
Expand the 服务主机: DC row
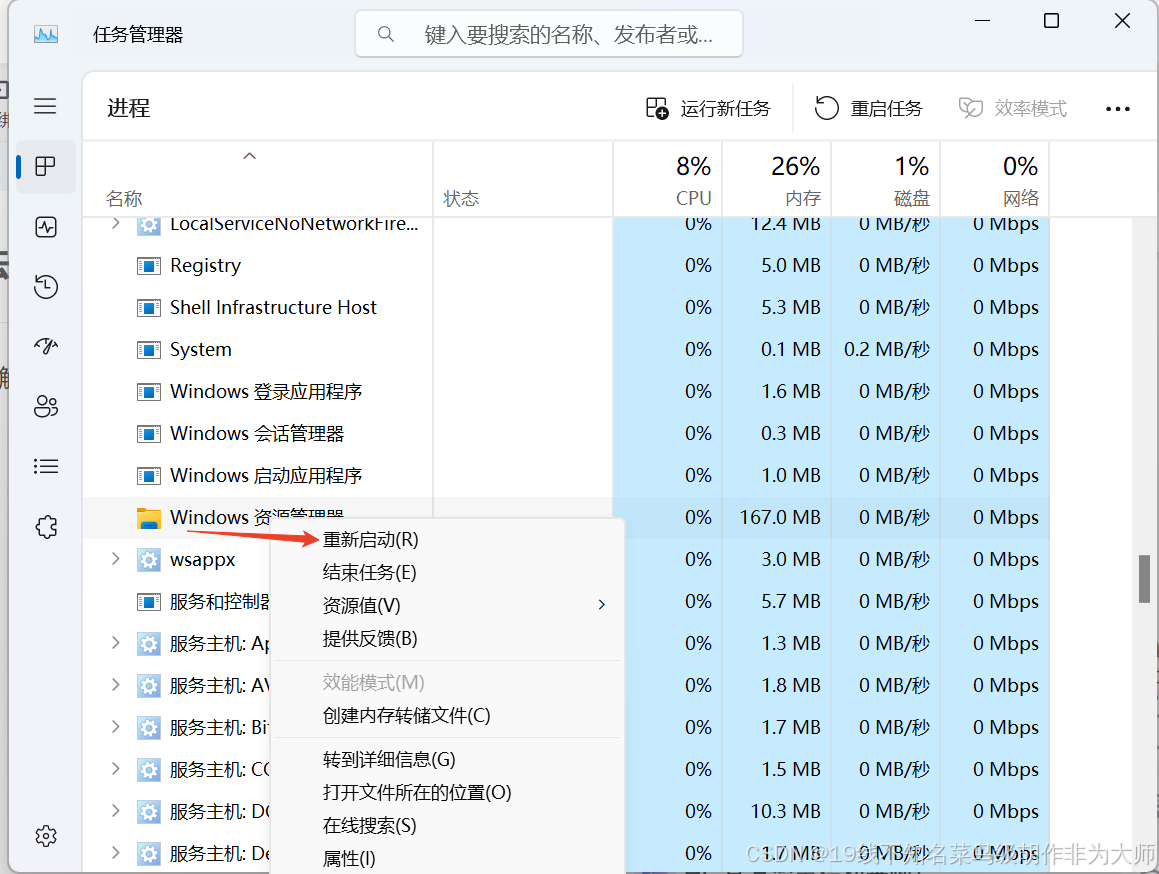pyautogui.click(x=115, y=811)
